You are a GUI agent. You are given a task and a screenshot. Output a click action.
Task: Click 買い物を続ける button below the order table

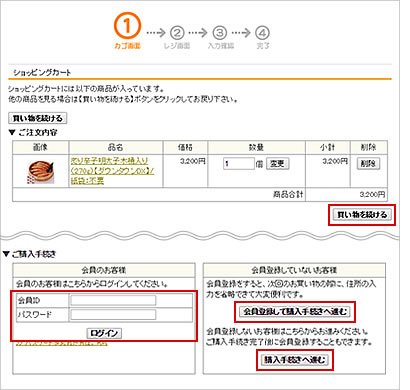click(x=362, y=214)
